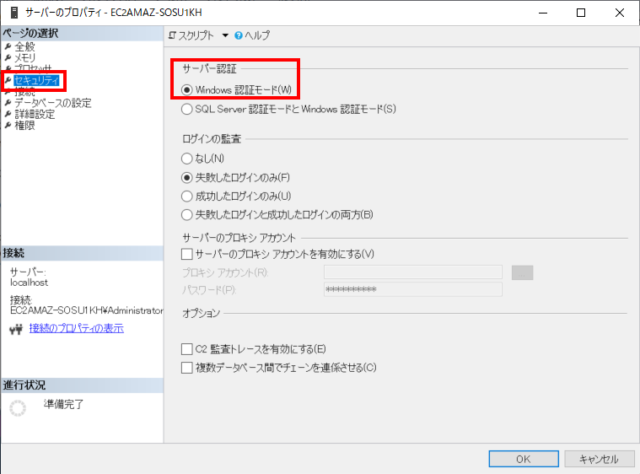Viewport: 640px width, 474px height.
Task: Click the localhost server name text
Action: click(x=29, y=283)
